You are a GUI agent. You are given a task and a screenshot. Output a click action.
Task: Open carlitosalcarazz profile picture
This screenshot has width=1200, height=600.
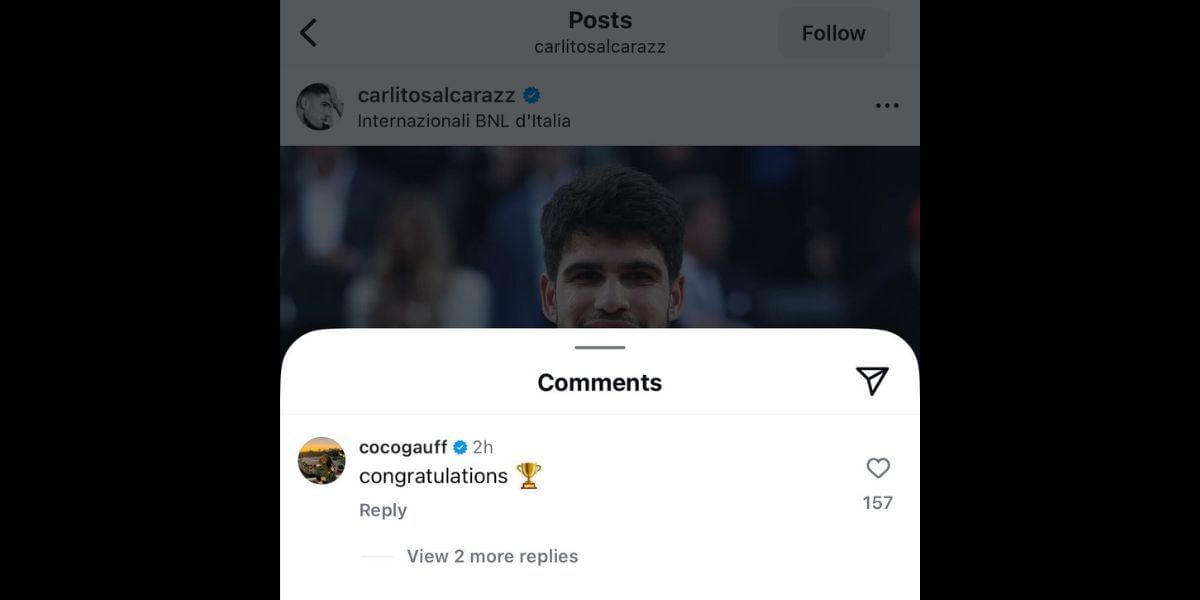tap(320, 107)
